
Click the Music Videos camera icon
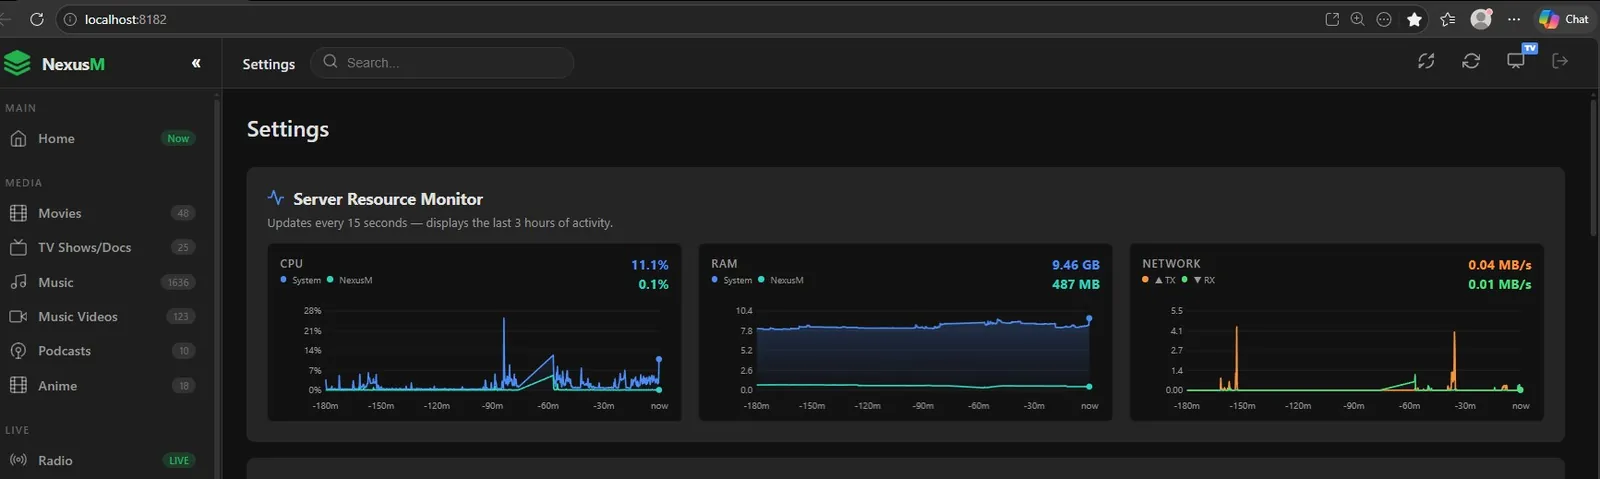point(18,316)
